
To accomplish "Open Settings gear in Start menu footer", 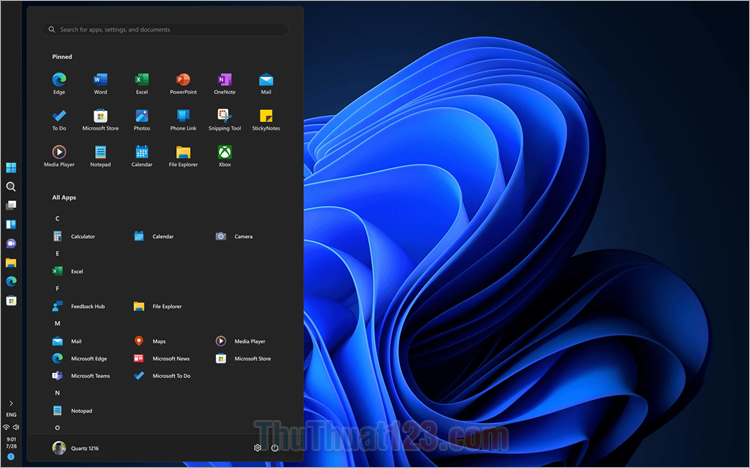I will (257, 448).
